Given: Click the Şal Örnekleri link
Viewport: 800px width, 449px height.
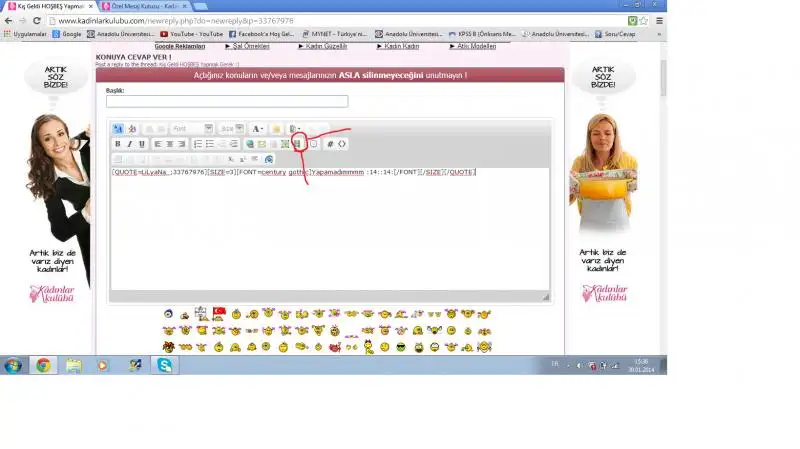Looking at the screenshot, I should click(251, 47).
